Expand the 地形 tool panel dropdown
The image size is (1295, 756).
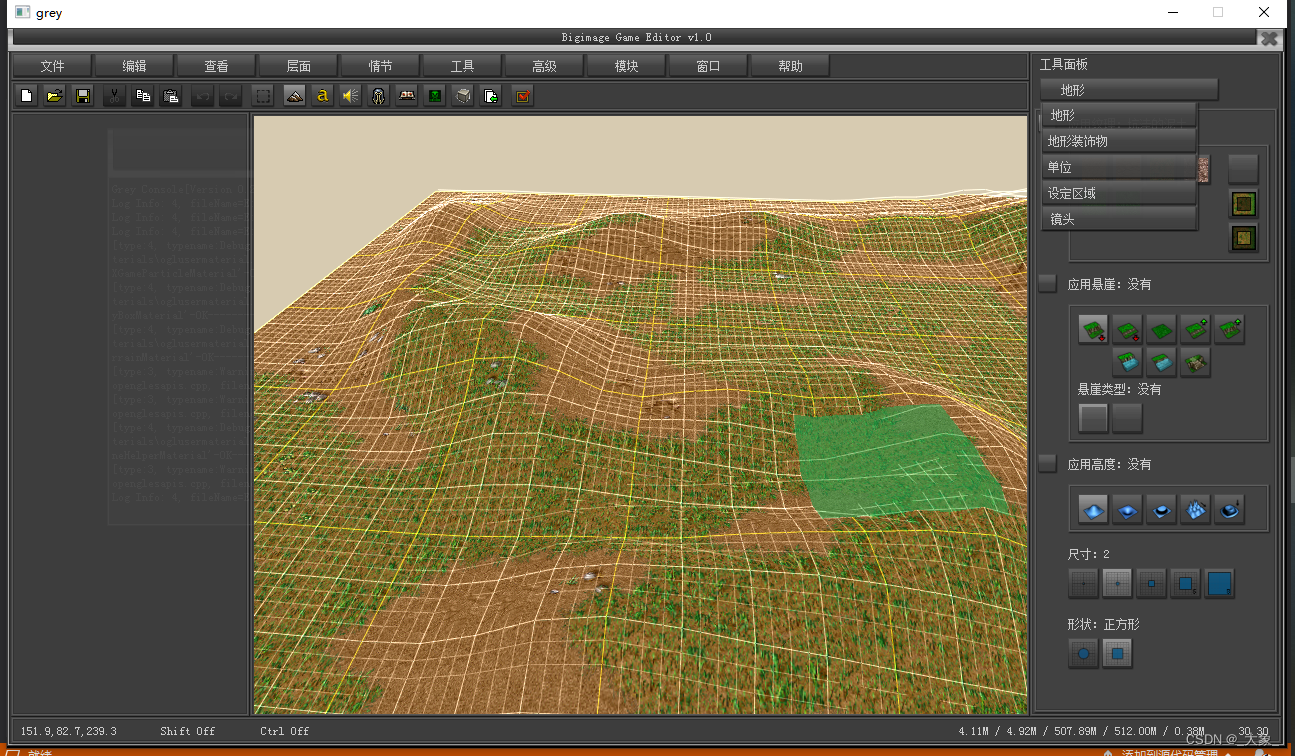[1129, 90]
